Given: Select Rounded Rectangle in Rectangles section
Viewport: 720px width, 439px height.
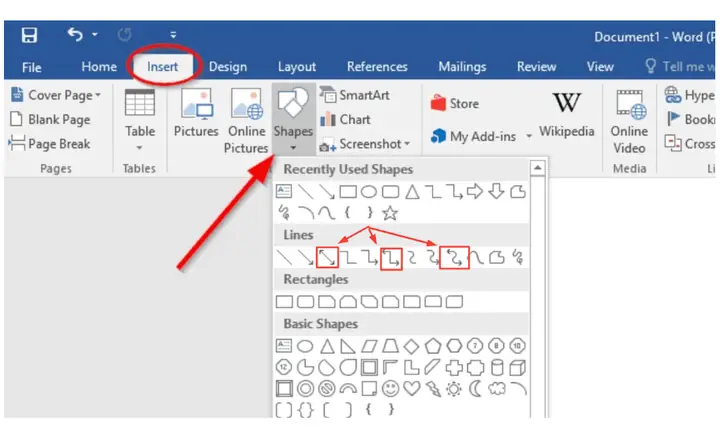Looking at the screenshot, I should [305, 302].
